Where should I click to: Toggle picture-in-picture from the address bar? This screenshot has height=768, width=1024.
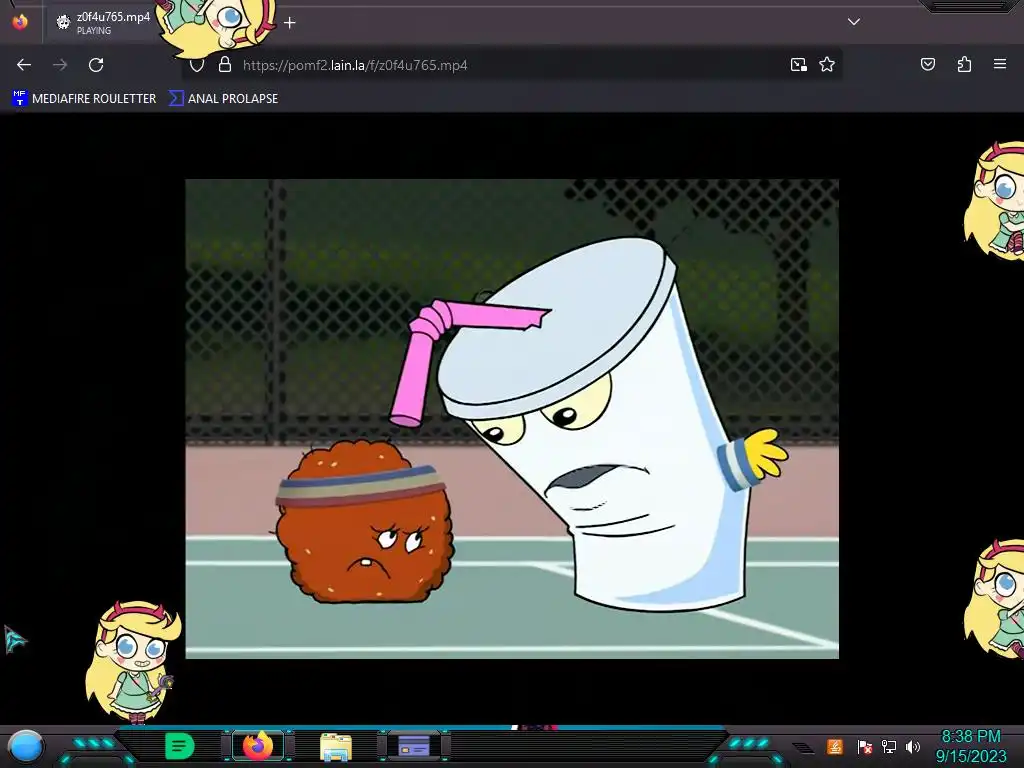799,65
